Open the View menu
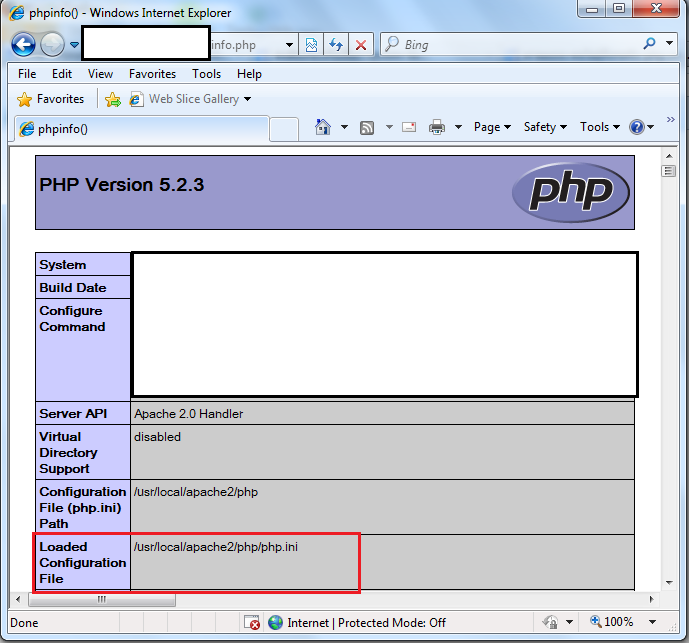This screenshot has width=689, height=643. point(100,74)
